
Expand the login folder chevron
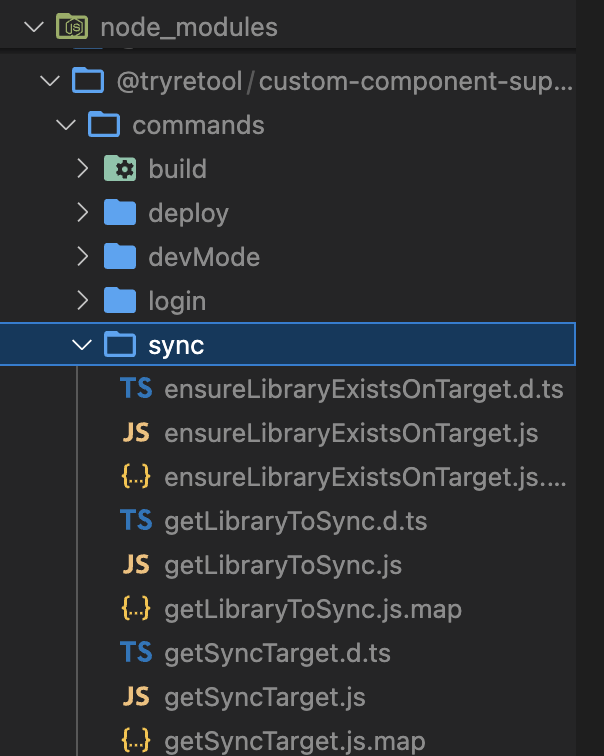coord(83,300)
